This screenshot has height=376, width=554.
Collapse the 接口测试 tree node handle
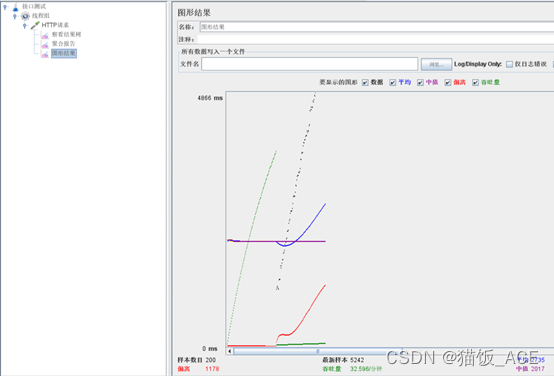5,7
